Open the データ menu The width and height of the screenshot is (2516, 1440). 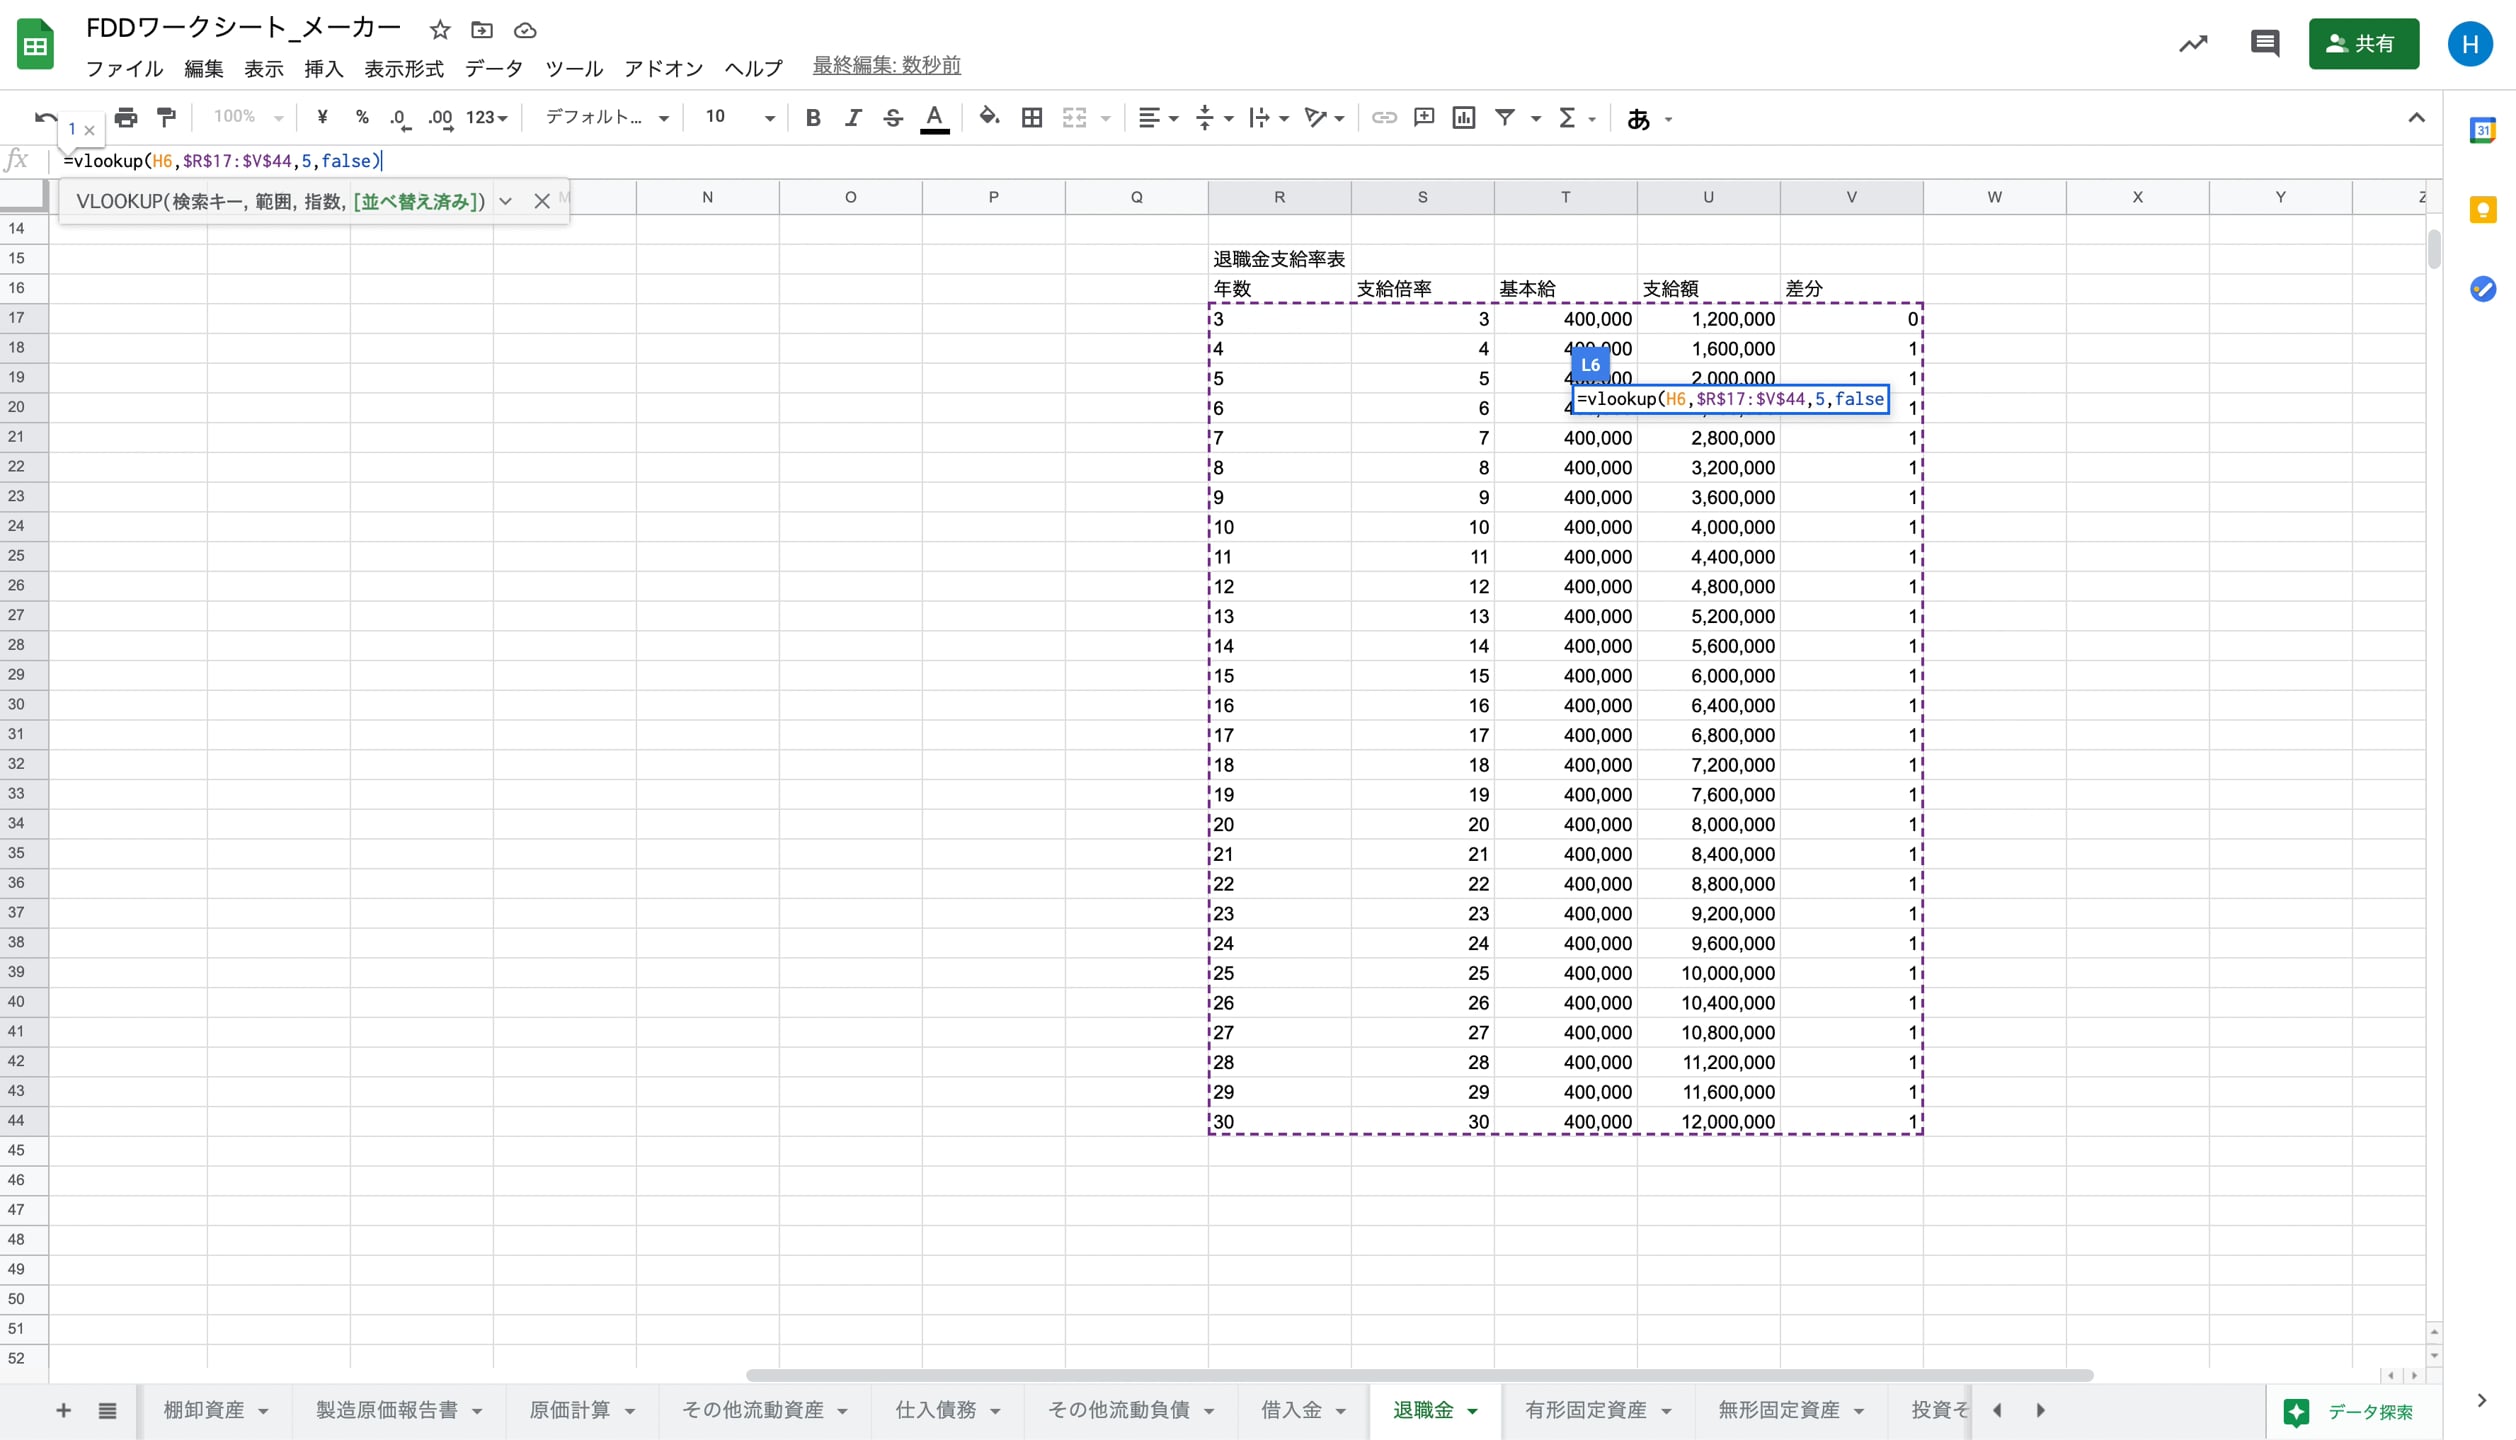coord(493,68)
